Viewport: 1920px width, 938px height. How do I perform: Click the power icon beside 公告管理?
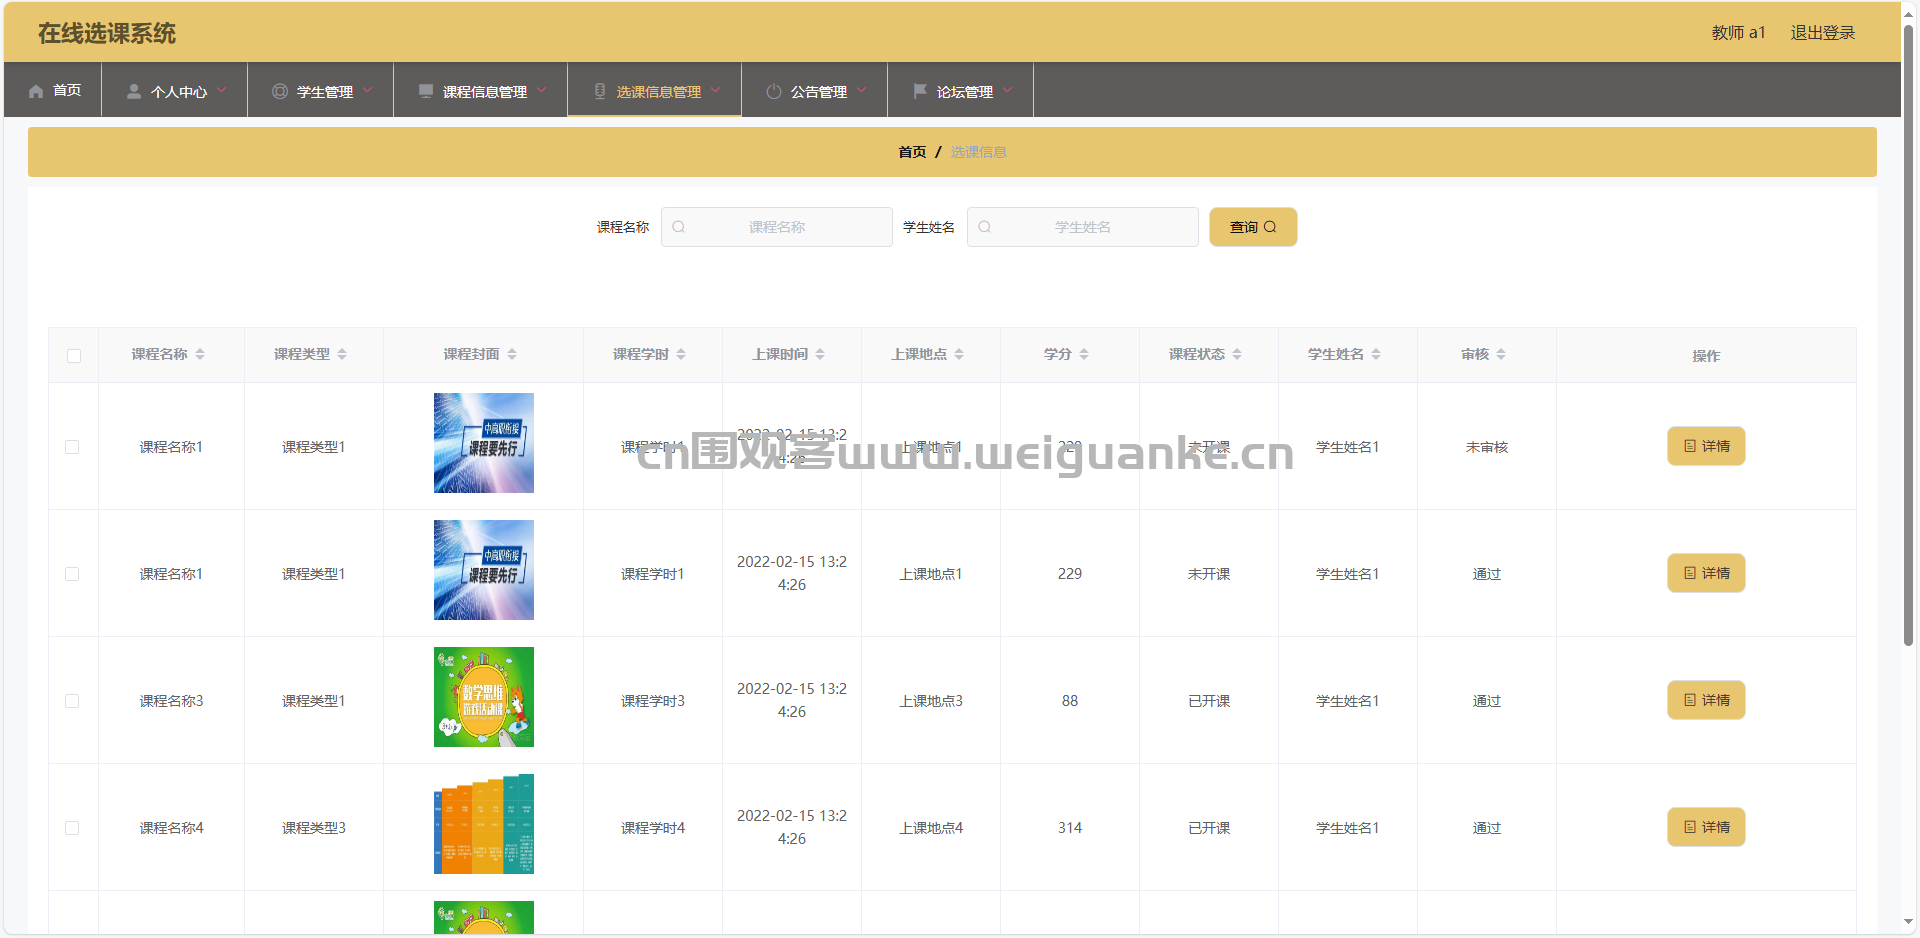click(774, 91)
